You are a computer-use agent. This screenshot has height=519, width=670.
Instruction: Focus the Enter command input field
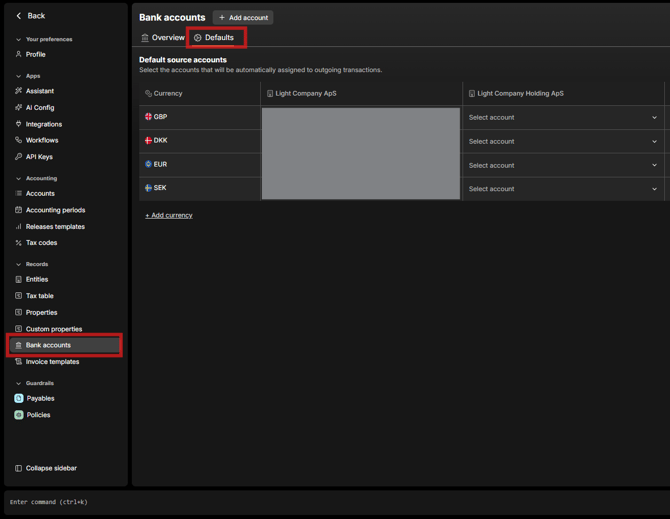300,502
